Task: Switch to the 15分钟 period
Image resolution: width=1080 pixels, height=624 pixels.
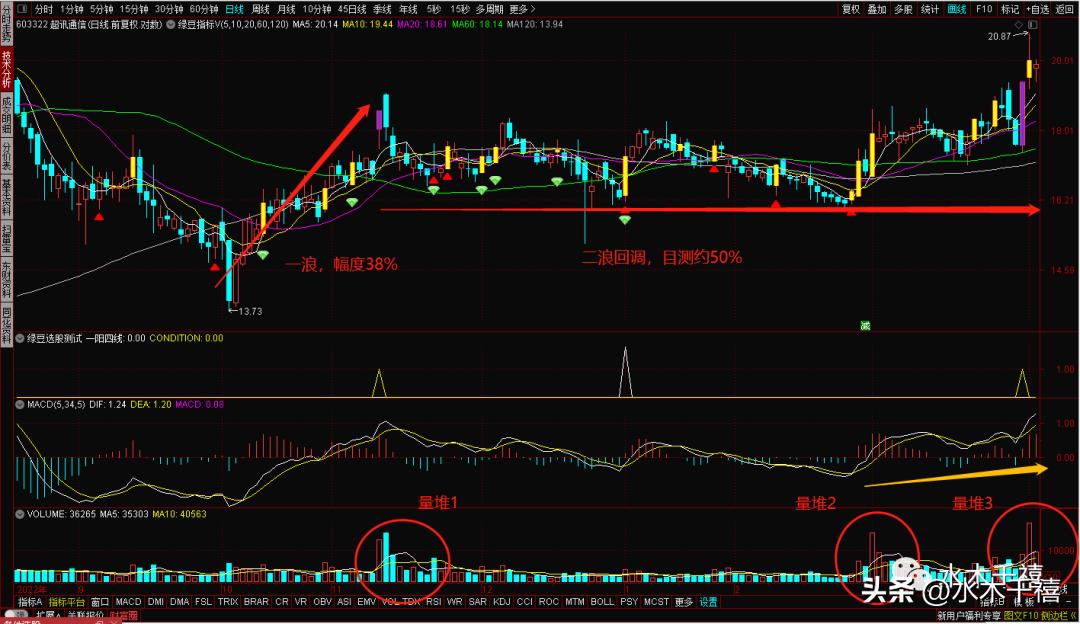Action: [134, 9]
